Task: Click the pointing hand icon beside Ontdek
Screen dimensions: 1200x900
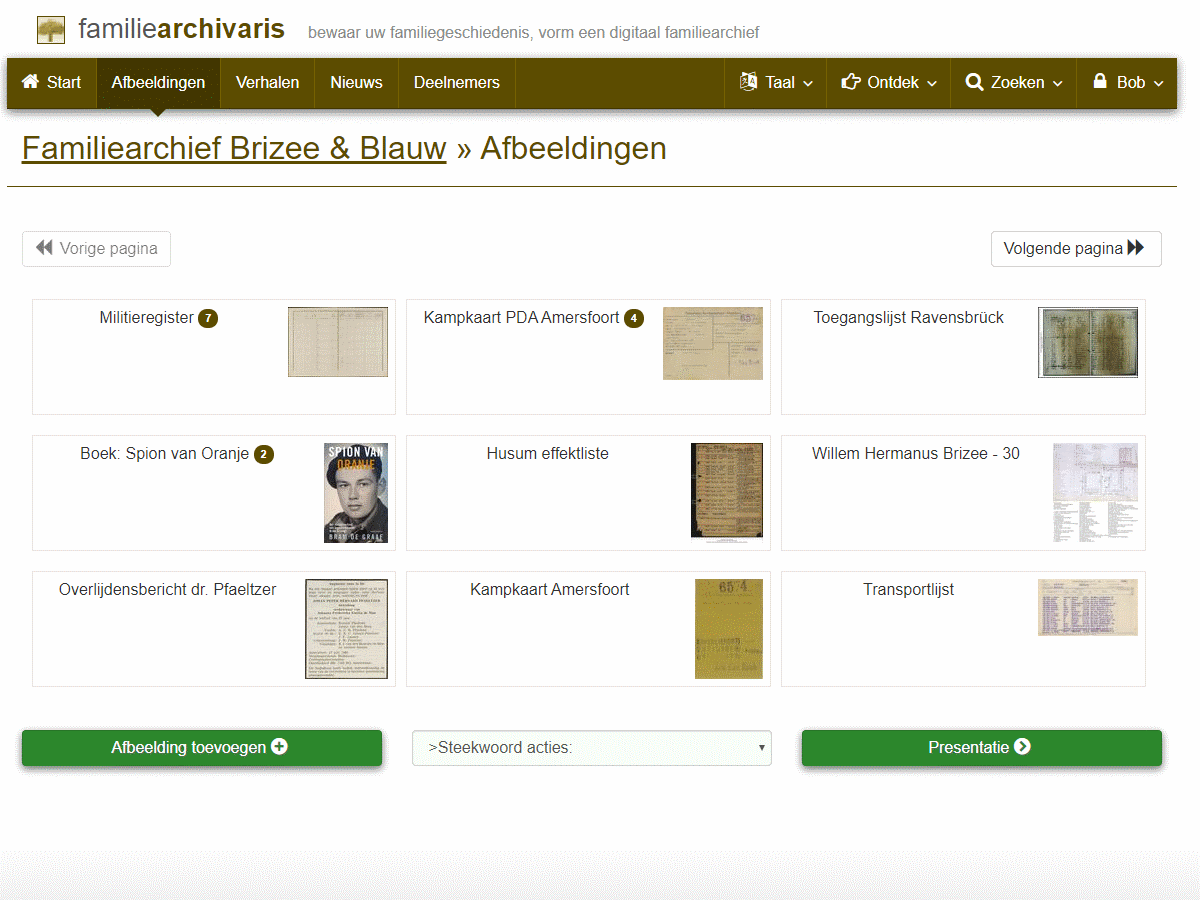Action: (x=851, y=82)
